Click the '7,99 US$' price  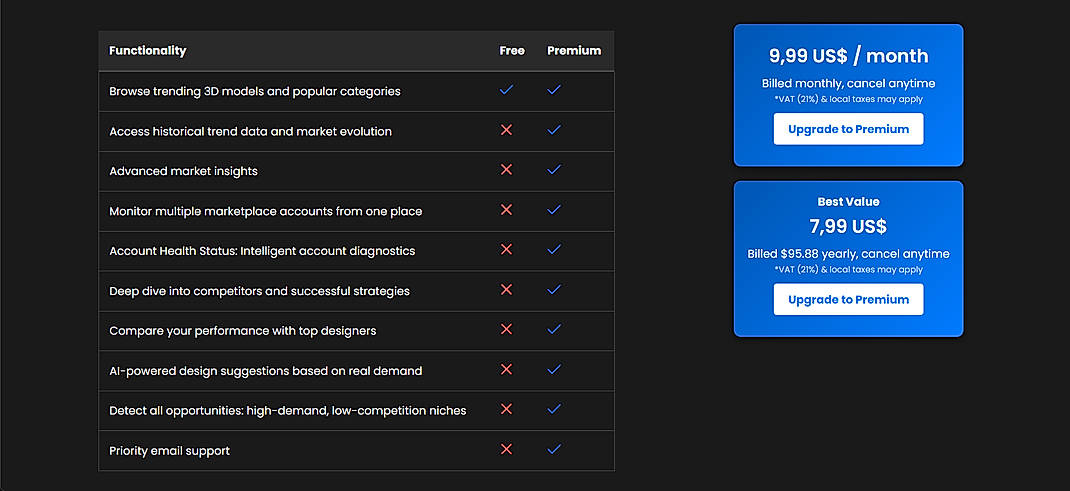pos(848,226)
